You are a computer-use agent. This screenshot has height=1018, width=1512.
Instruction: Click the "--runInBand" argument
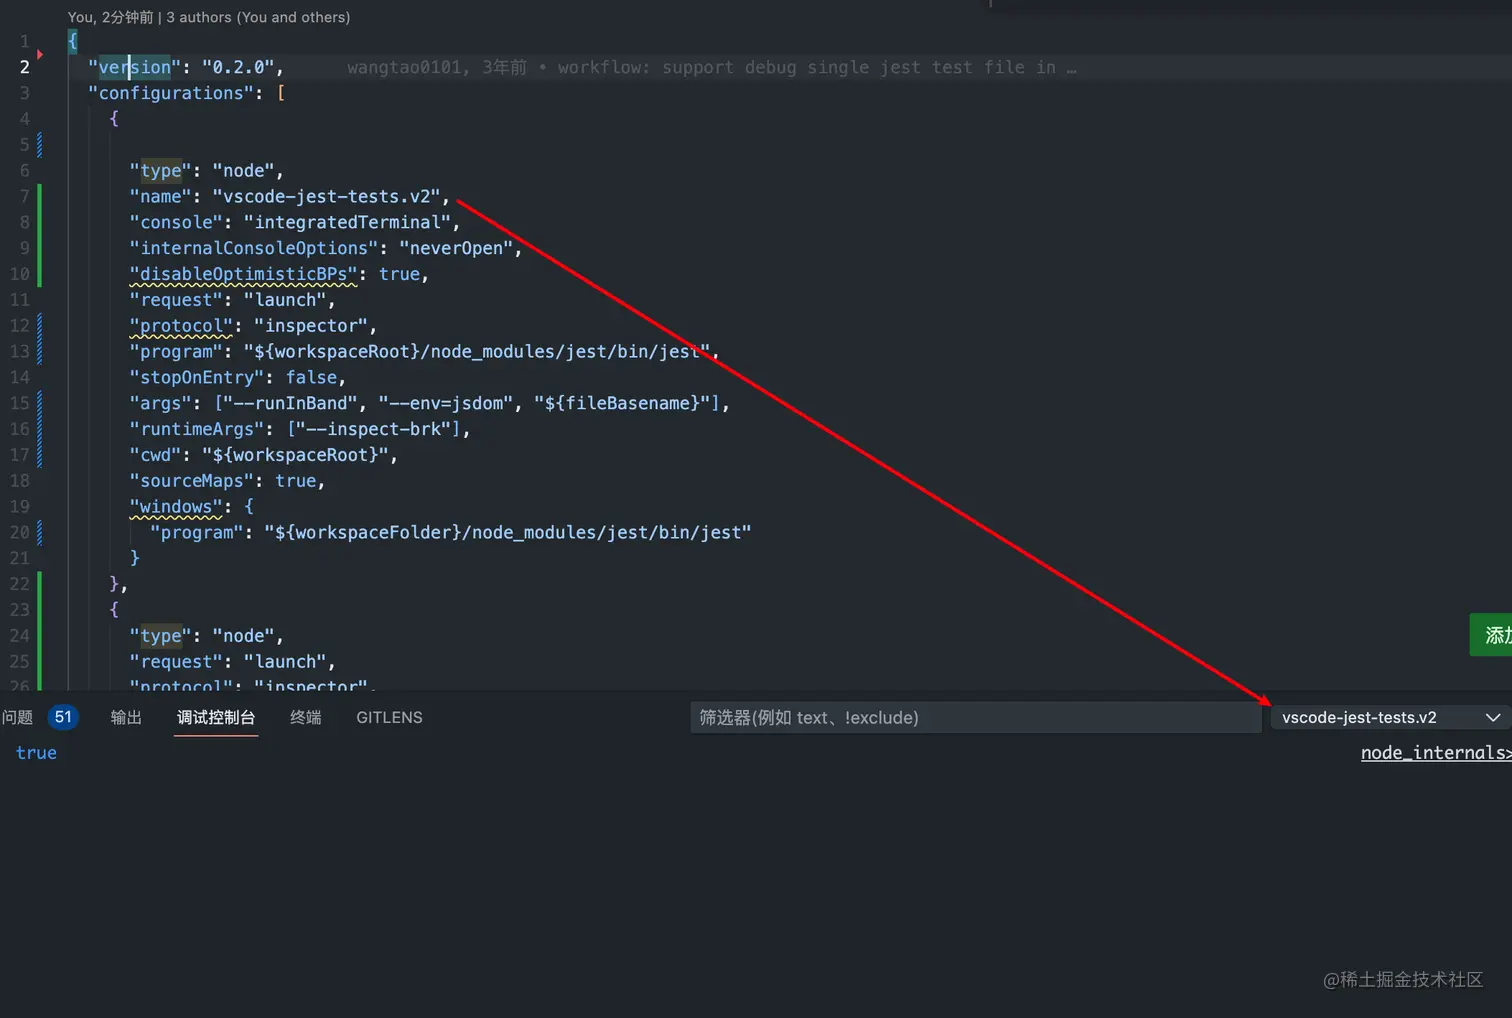tap(290, 403)
